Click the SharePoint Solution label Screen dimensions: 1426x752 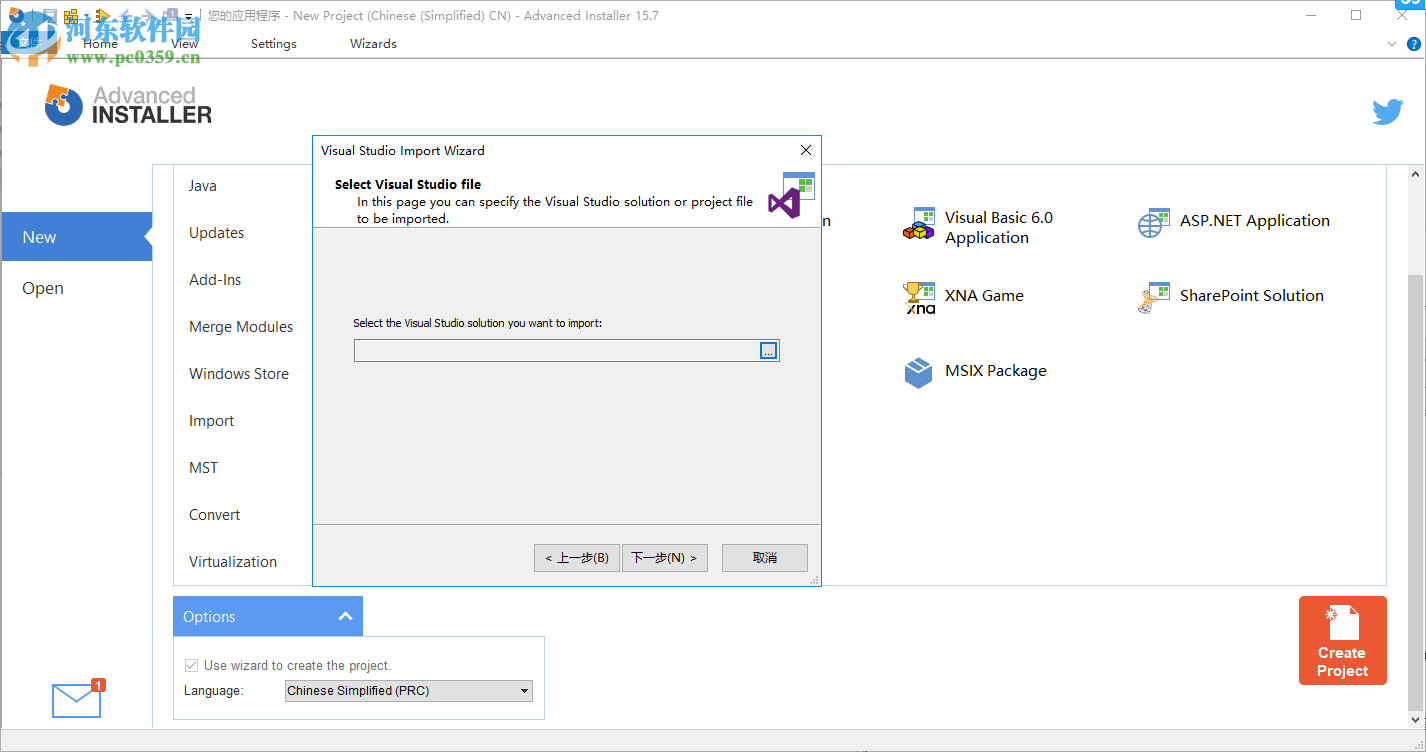[1252, 296]
